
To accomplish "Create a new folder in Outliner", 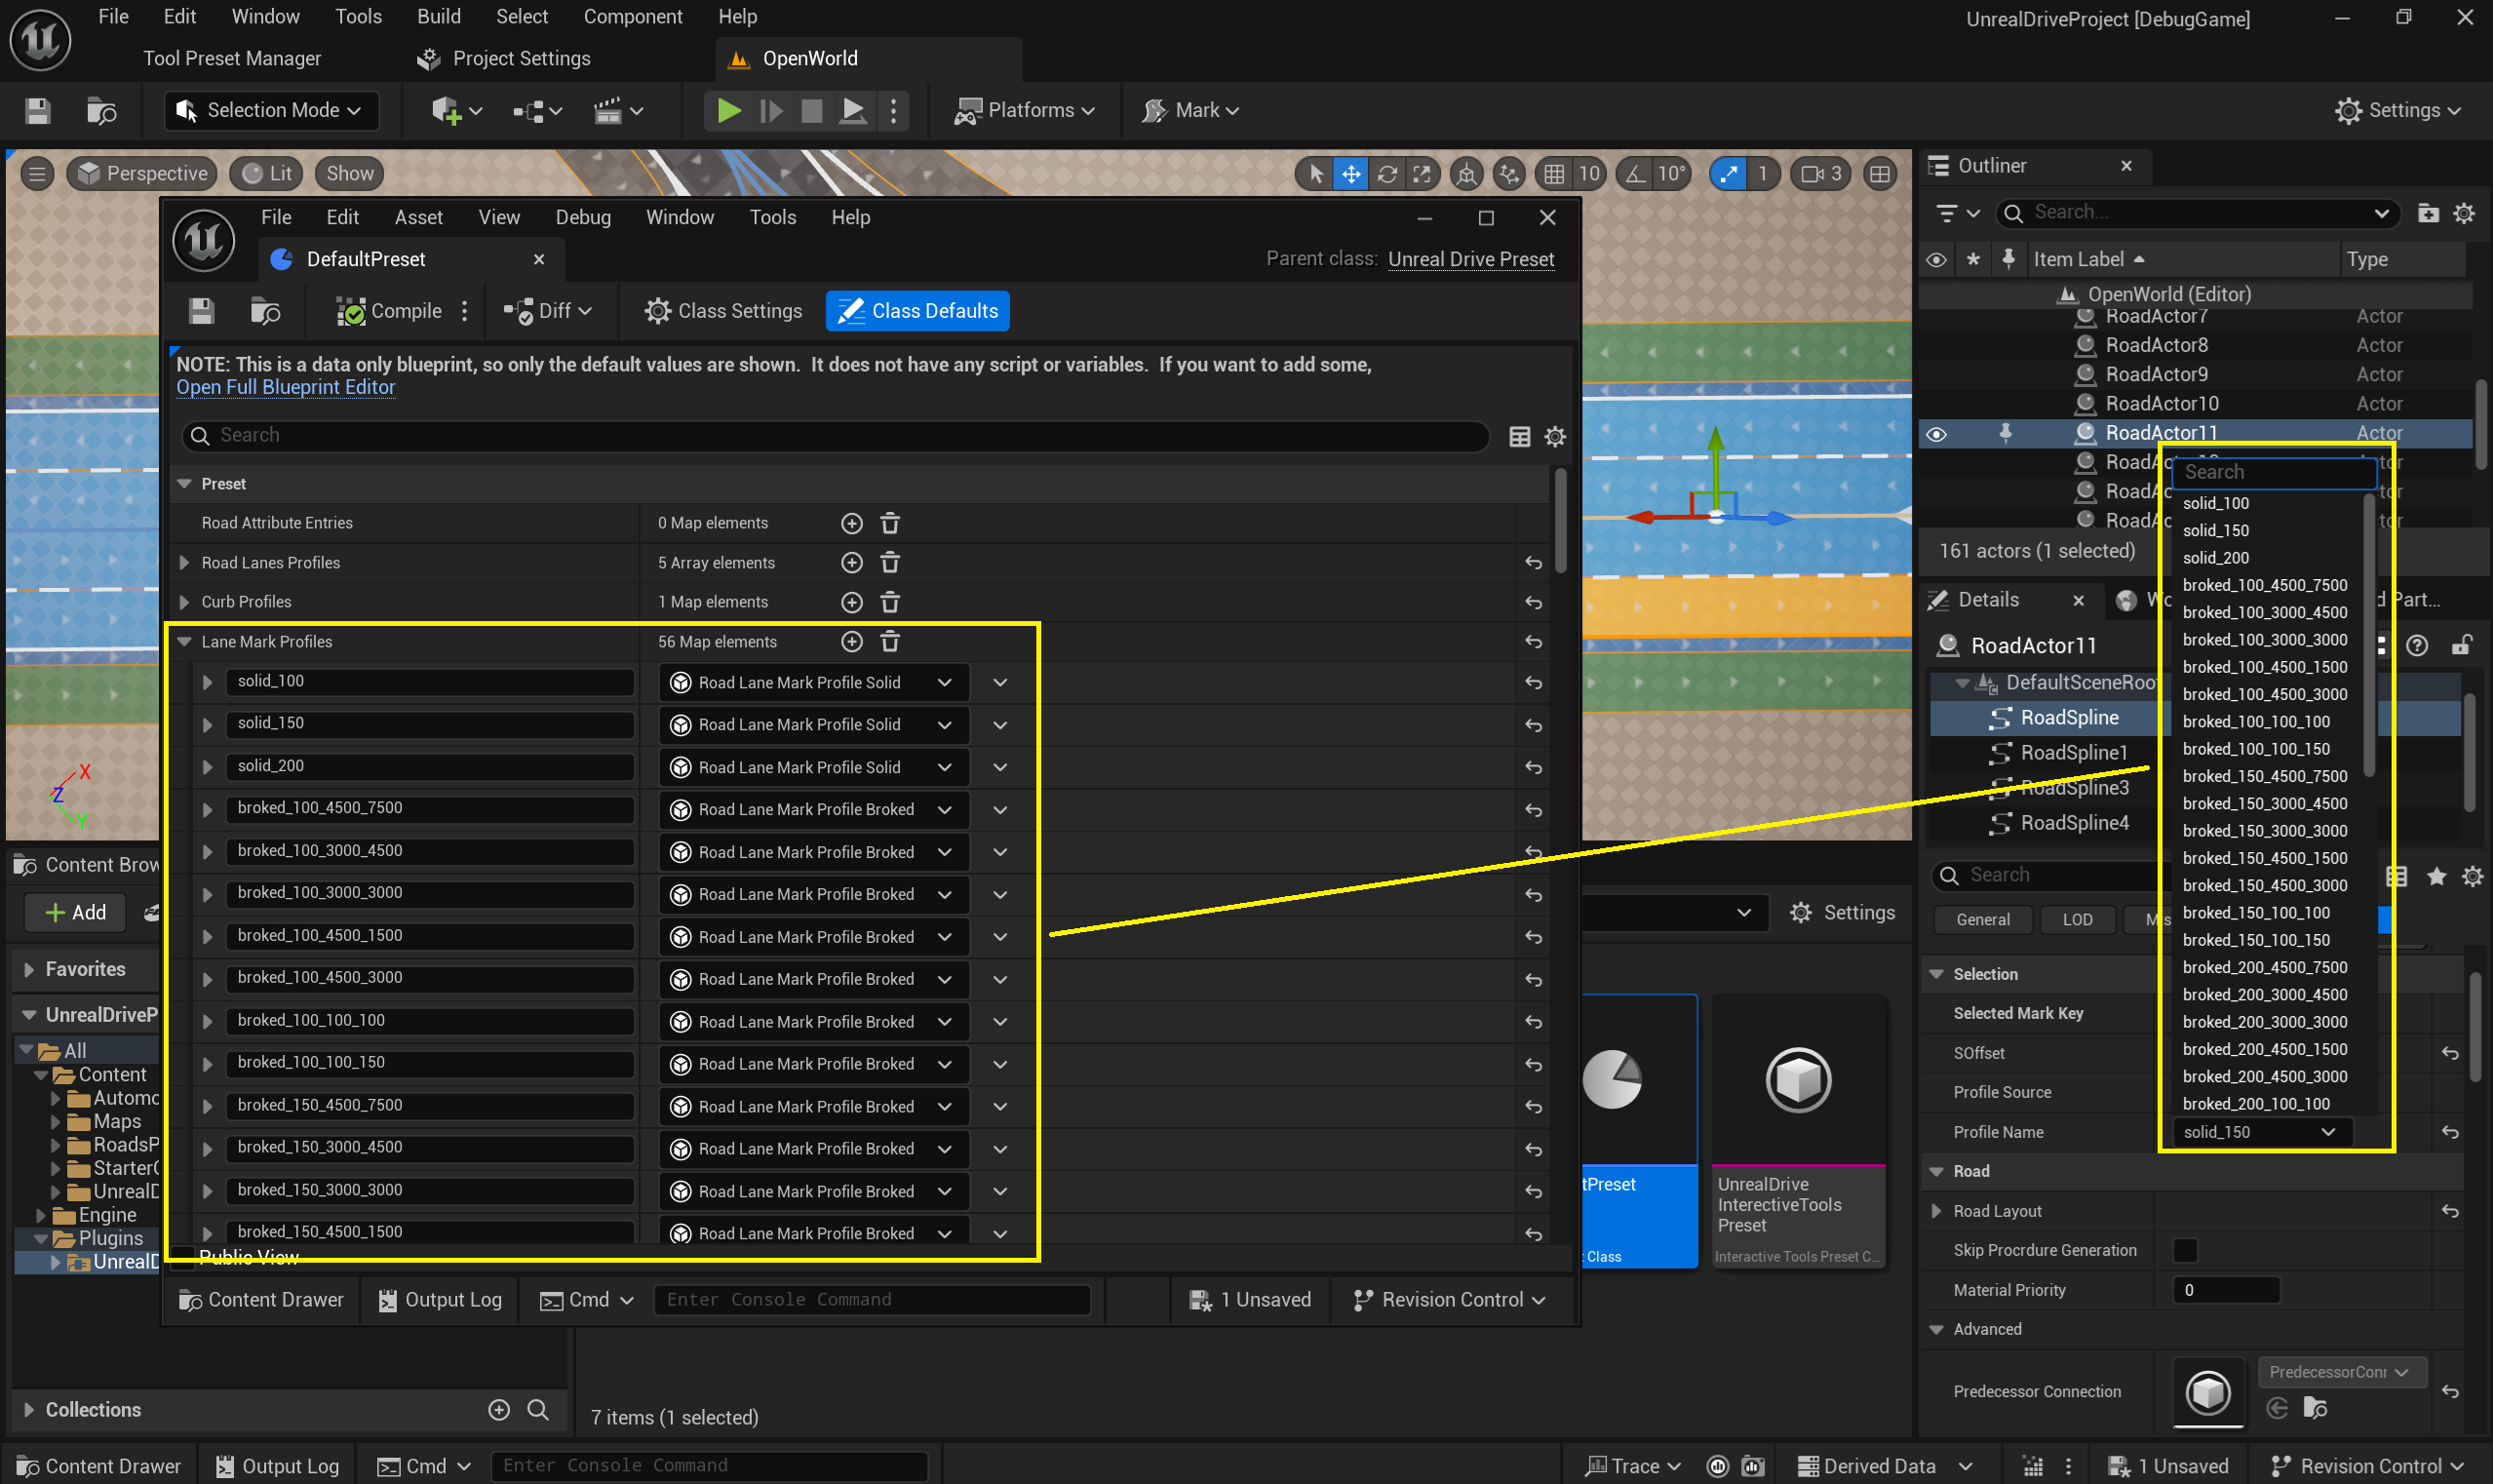I will click(2427, 213).
